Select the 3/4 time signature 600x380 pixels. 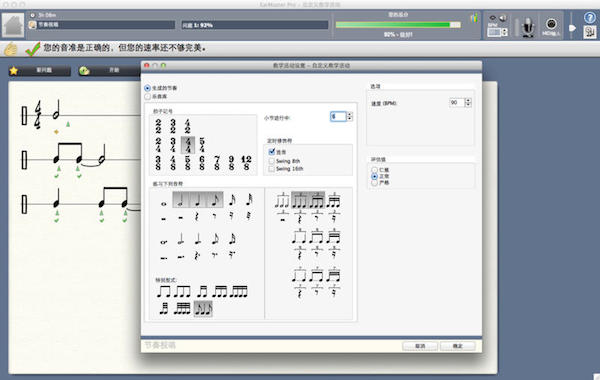pyautogui.click(x=173, y=145)
